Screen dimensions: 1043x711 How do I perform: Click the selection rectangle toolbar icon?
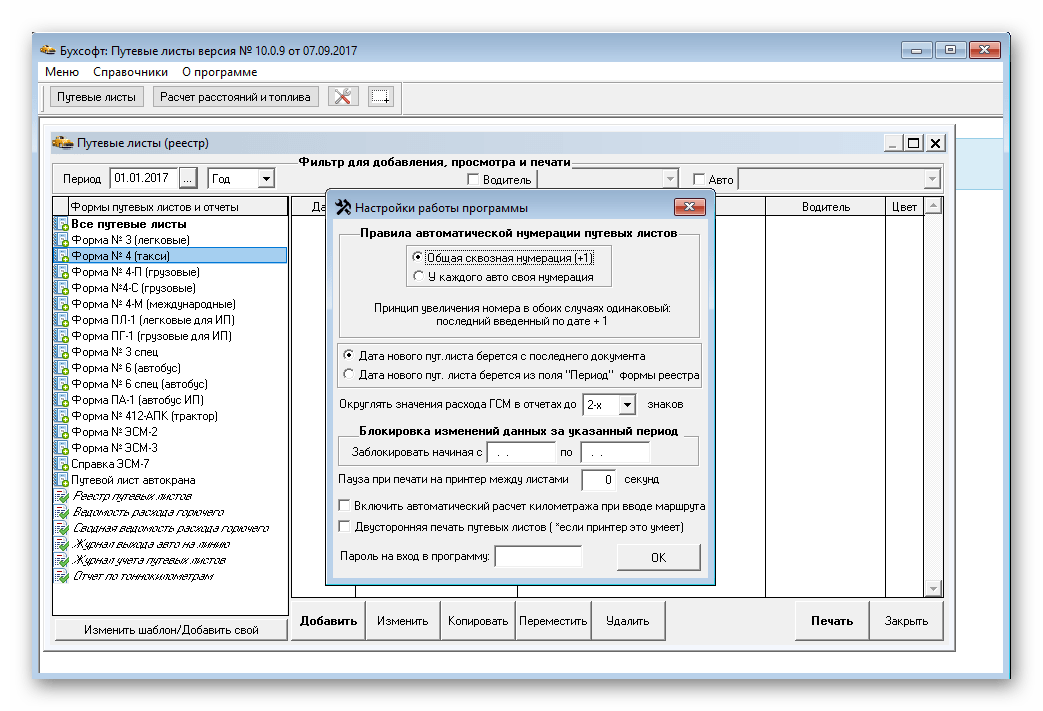coord(380,97)
